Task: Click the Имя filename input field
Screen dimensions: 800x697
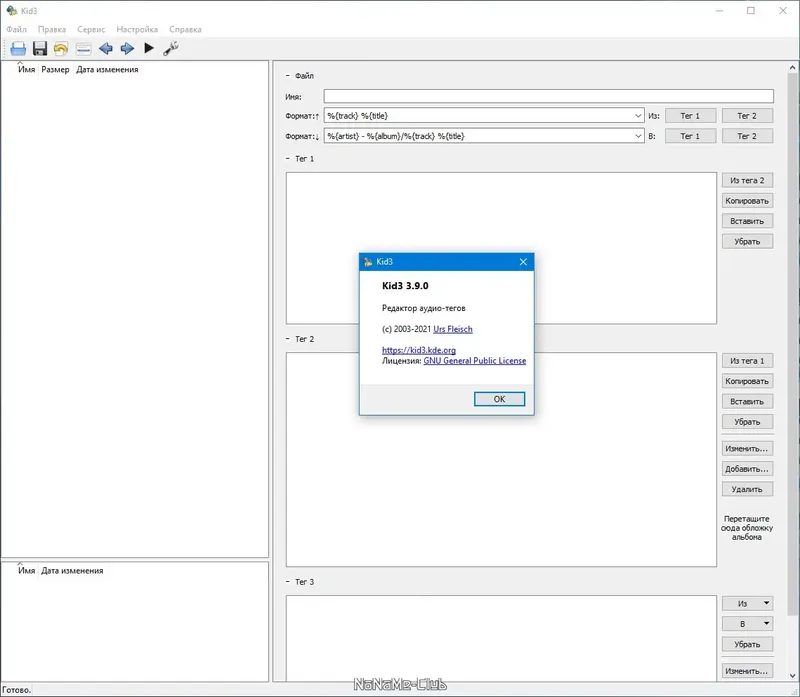Action: [x=548, y=96]
